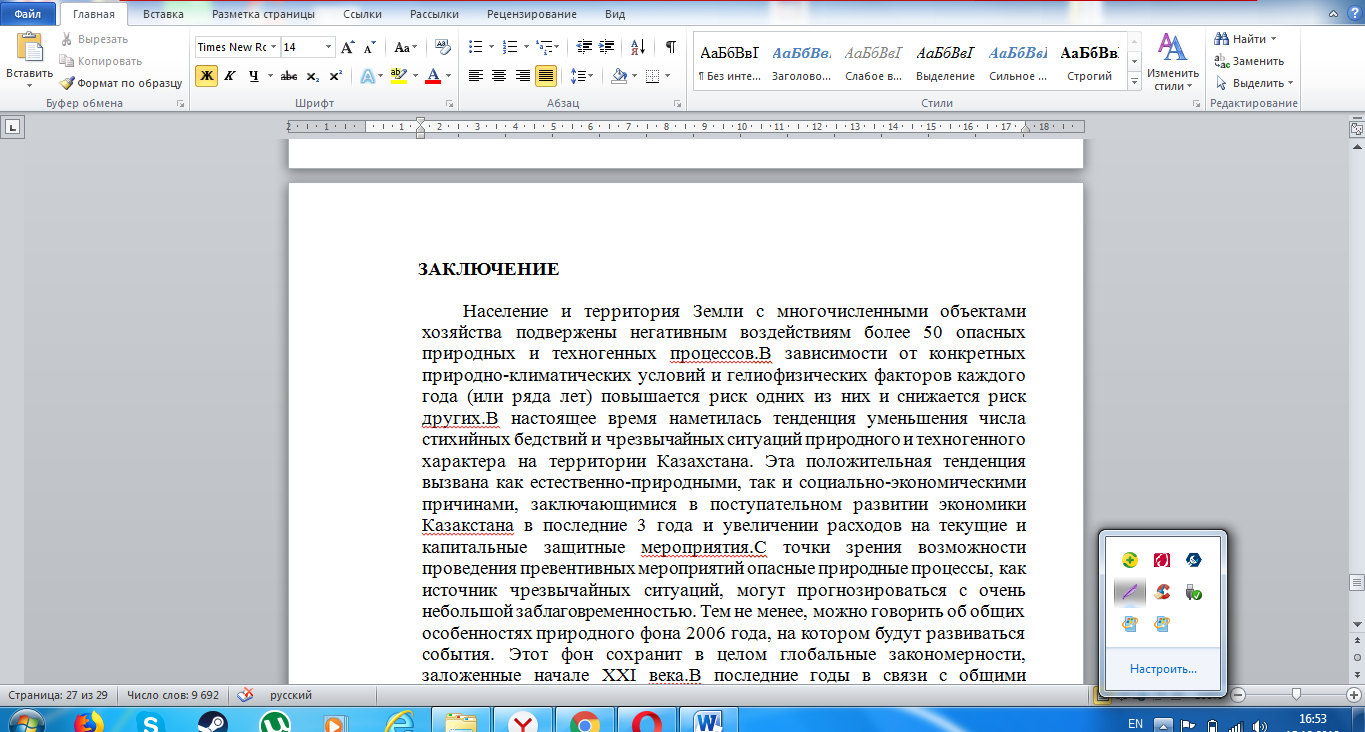Decrease paragraph indent

click(x=584, y=47)
